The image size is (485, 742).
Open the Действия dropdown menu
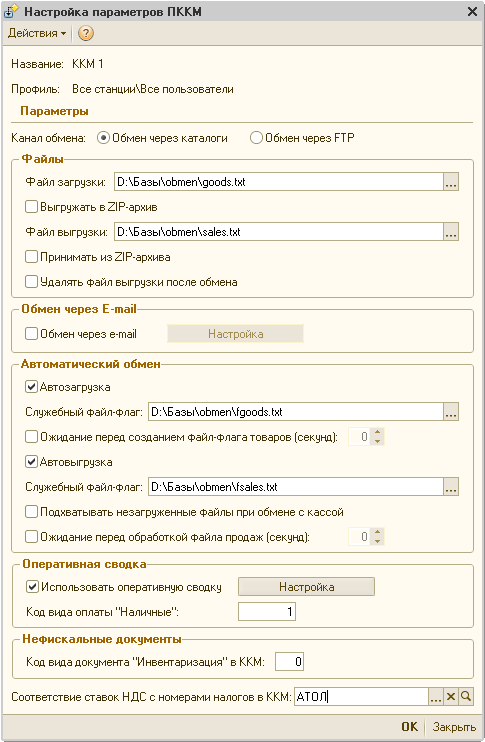coord(37,33)
